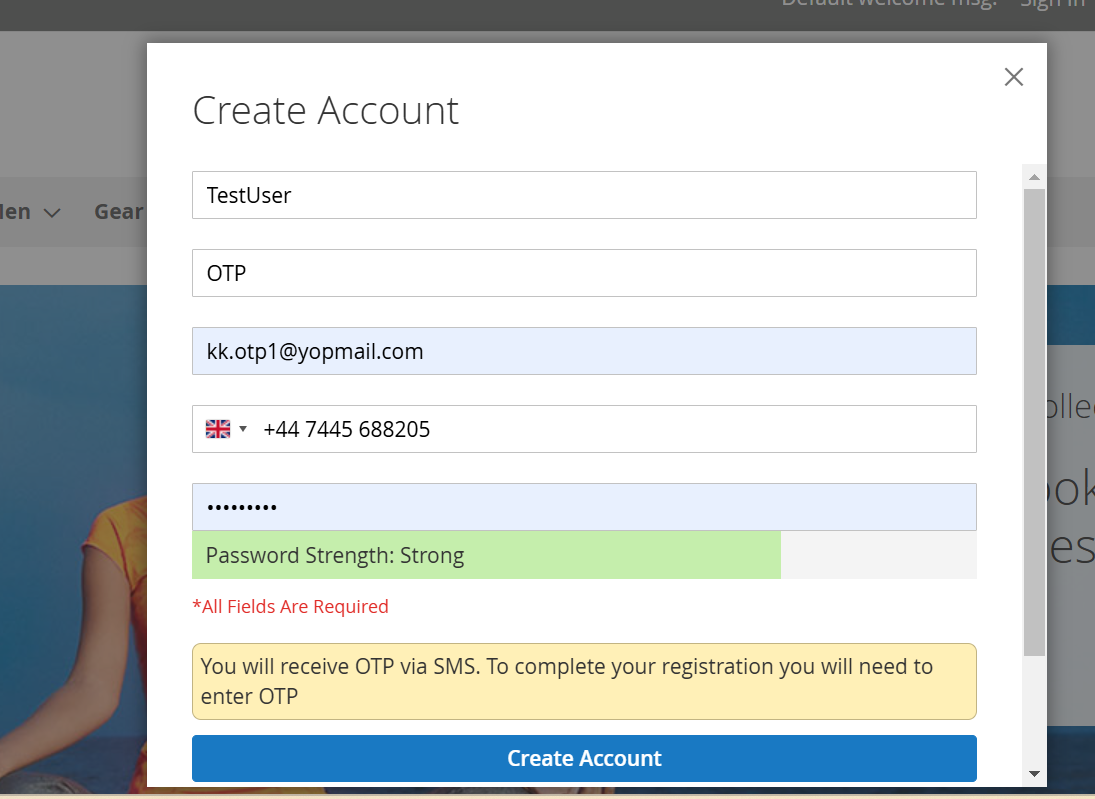Click the first name field containing TestUser
1095x799 pixels.
point(583,195)
